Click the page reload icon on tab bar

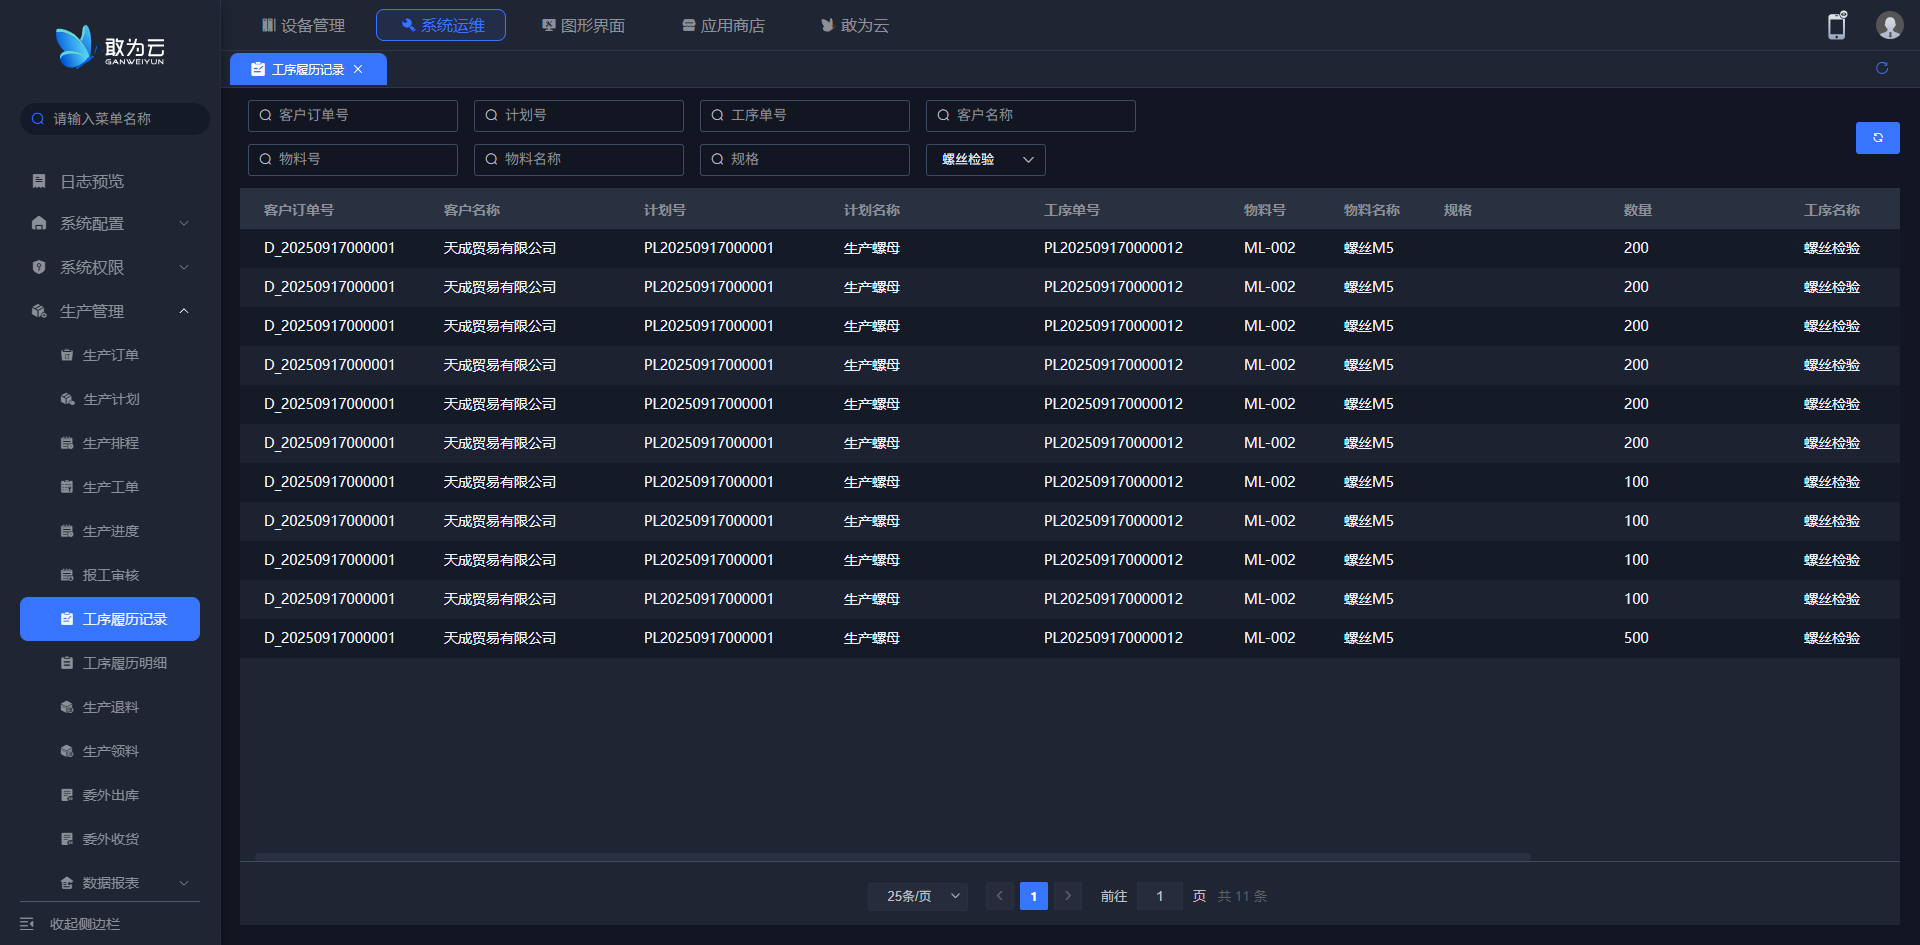1881,68
